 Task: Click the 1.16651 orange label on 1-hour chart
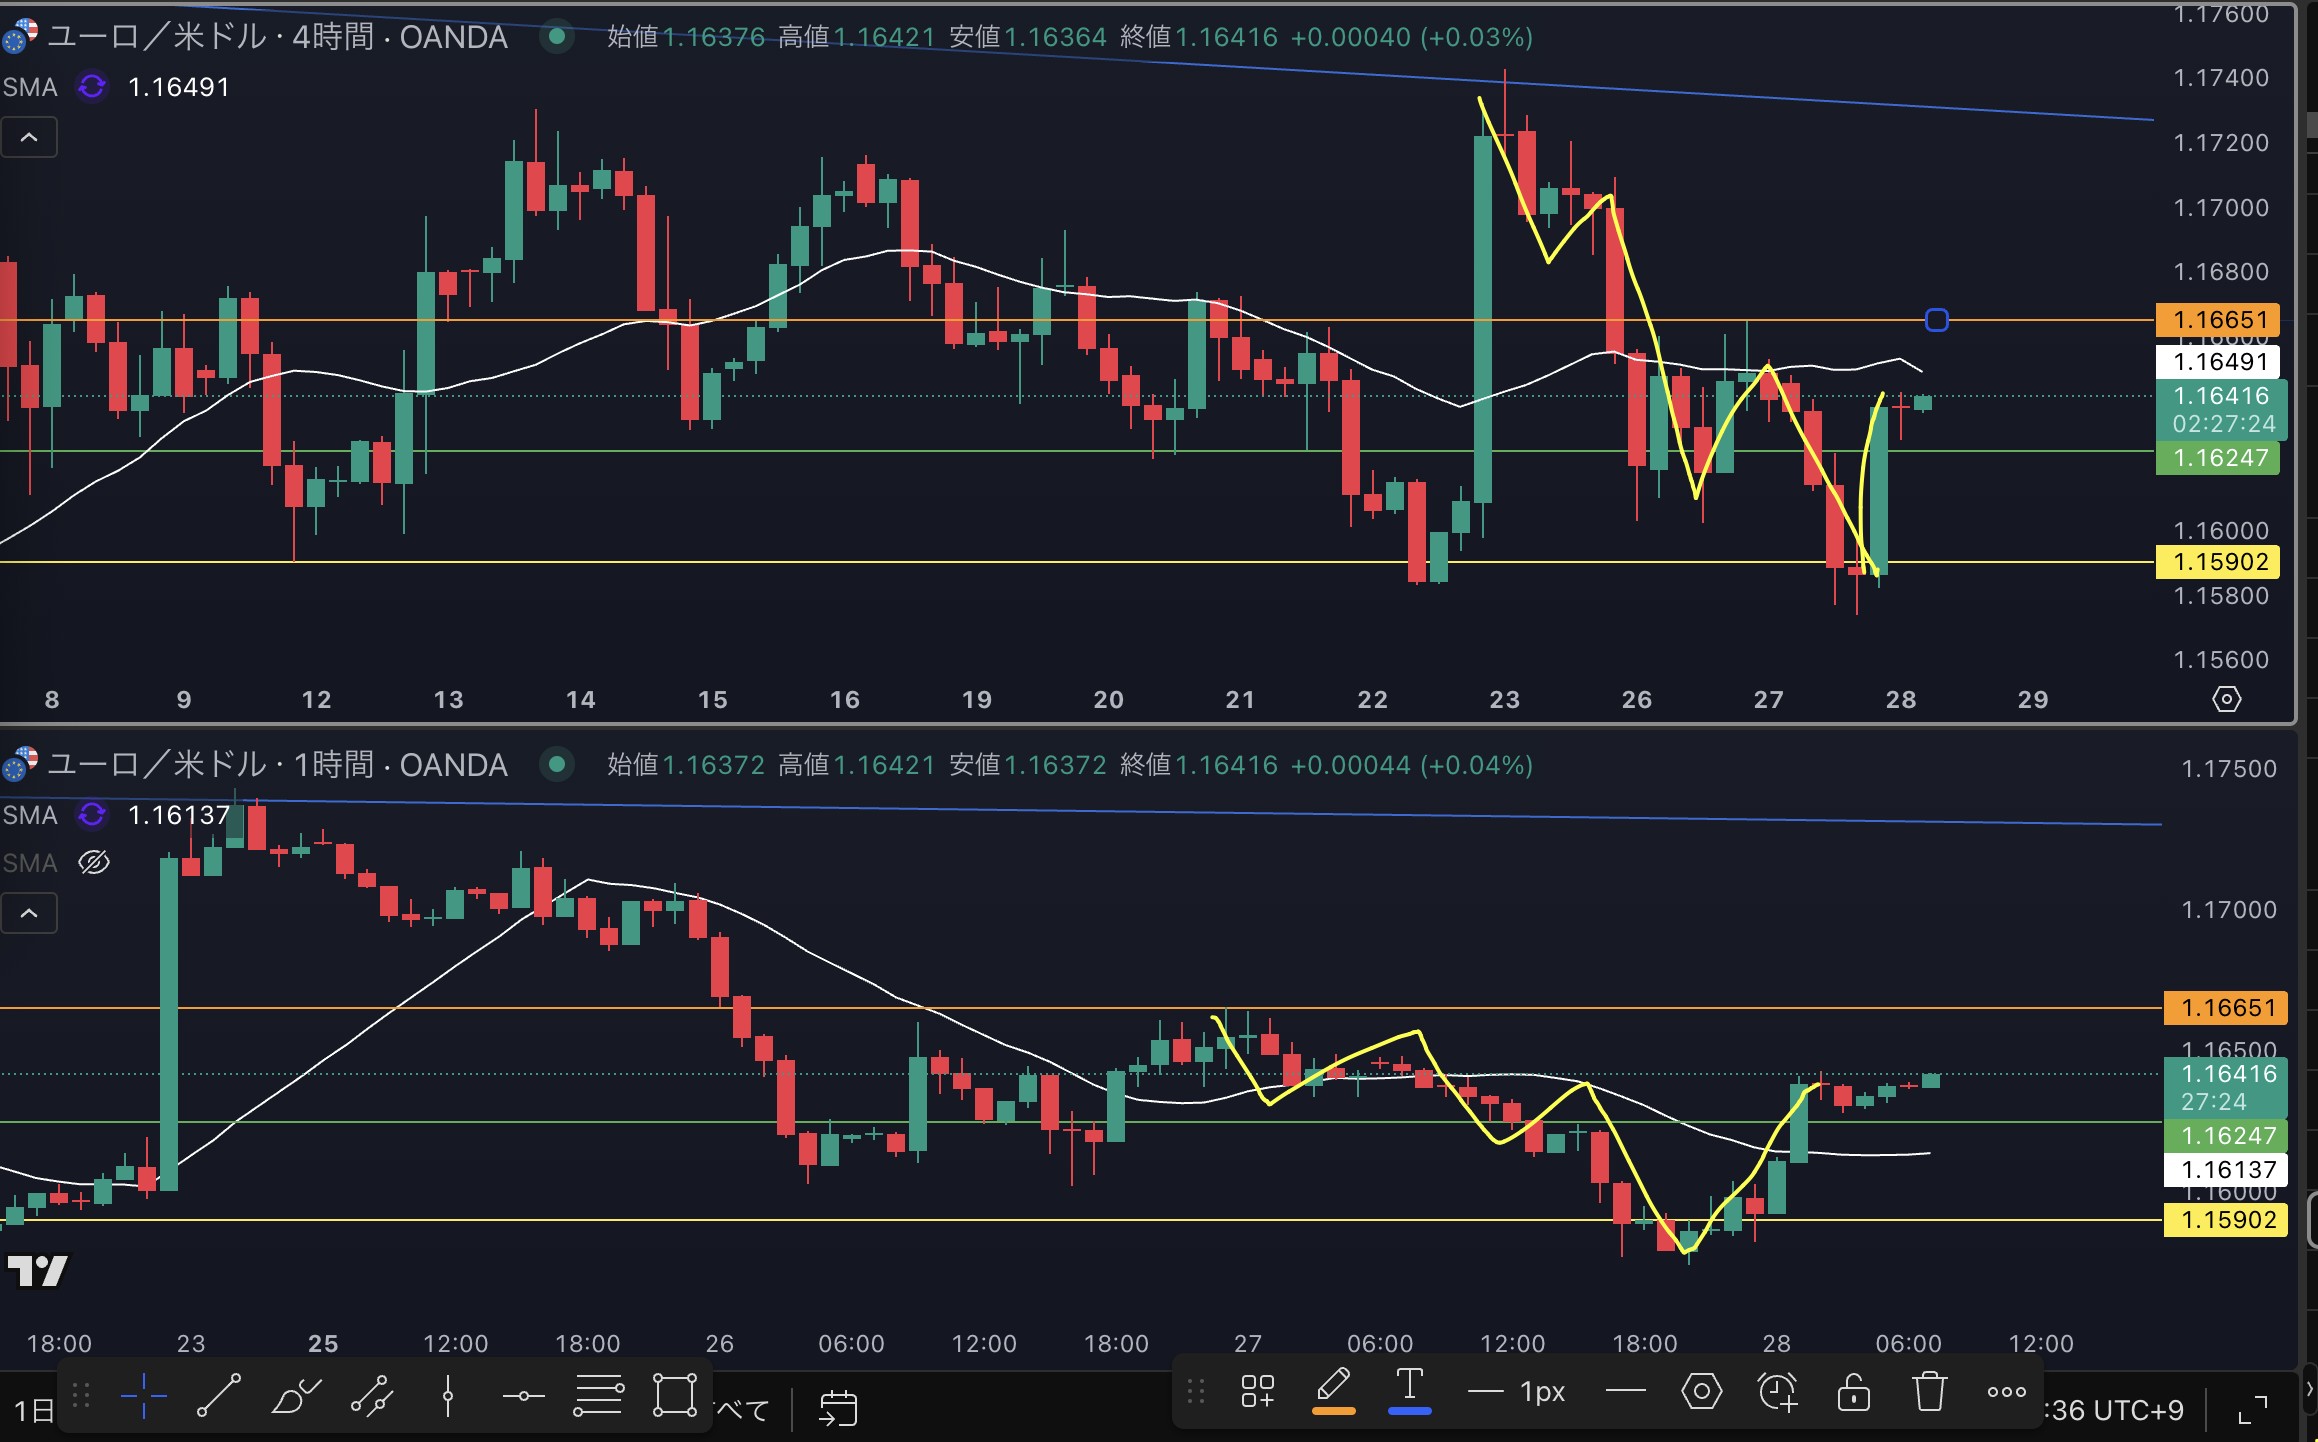[2227, 1008]
